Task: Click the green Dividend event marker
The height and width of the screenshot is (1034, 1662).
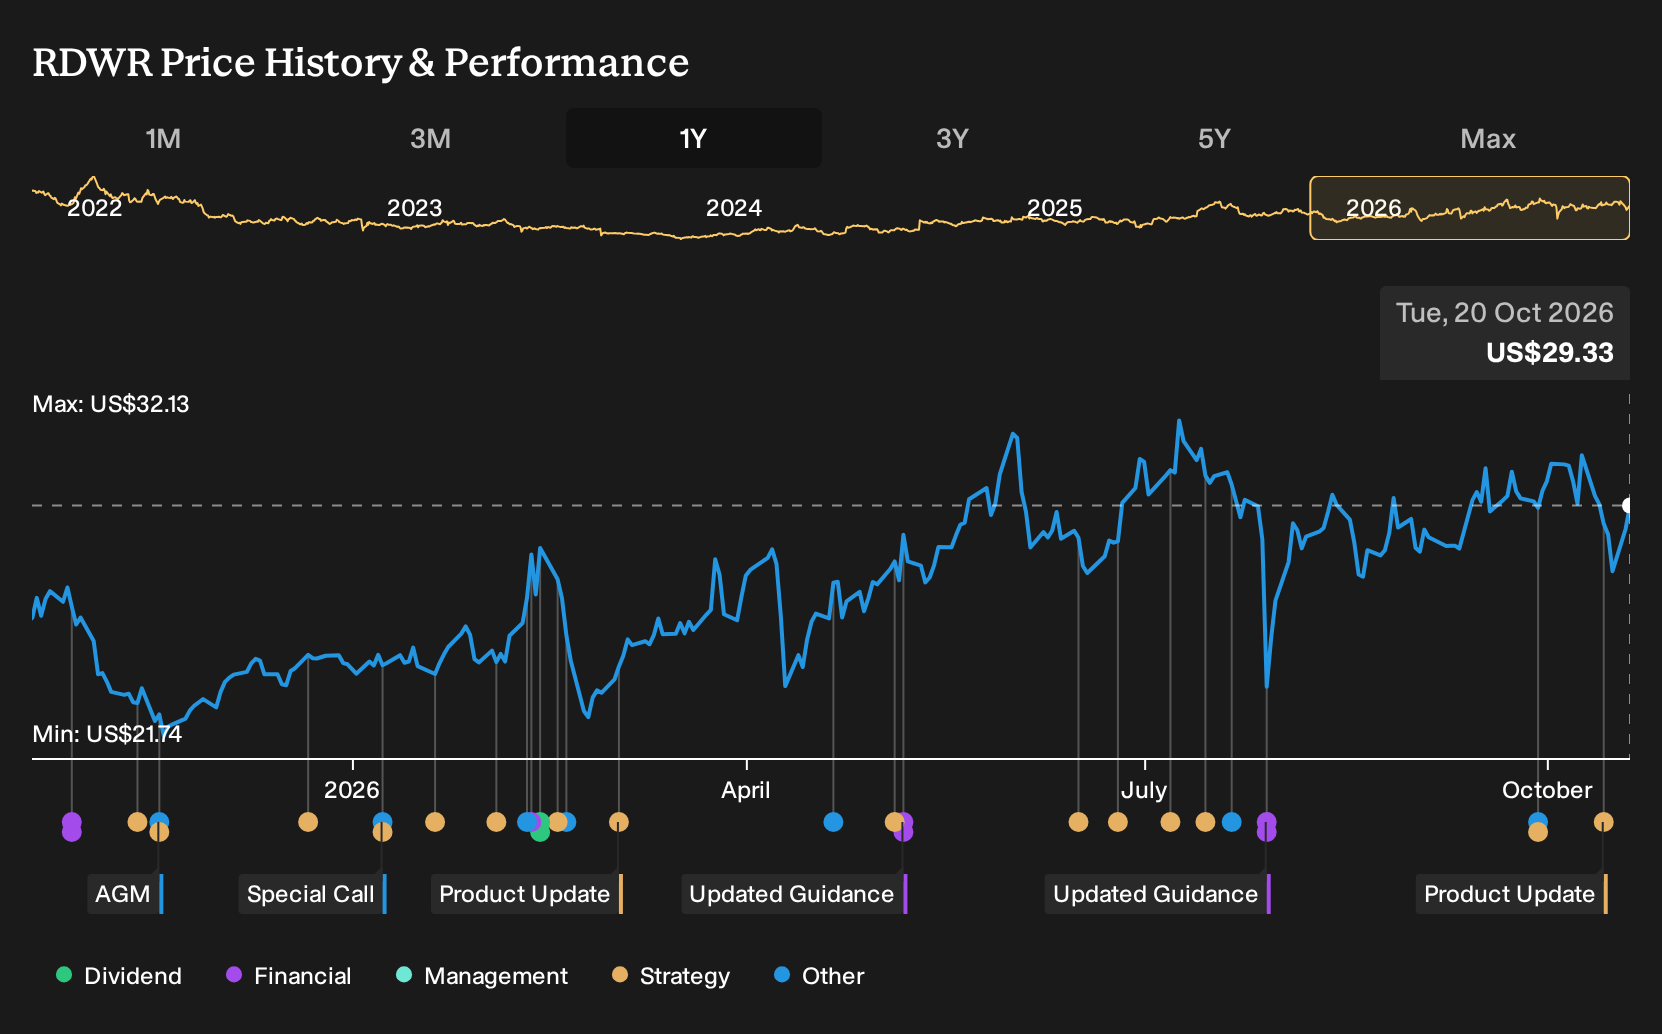Action: 540,831
